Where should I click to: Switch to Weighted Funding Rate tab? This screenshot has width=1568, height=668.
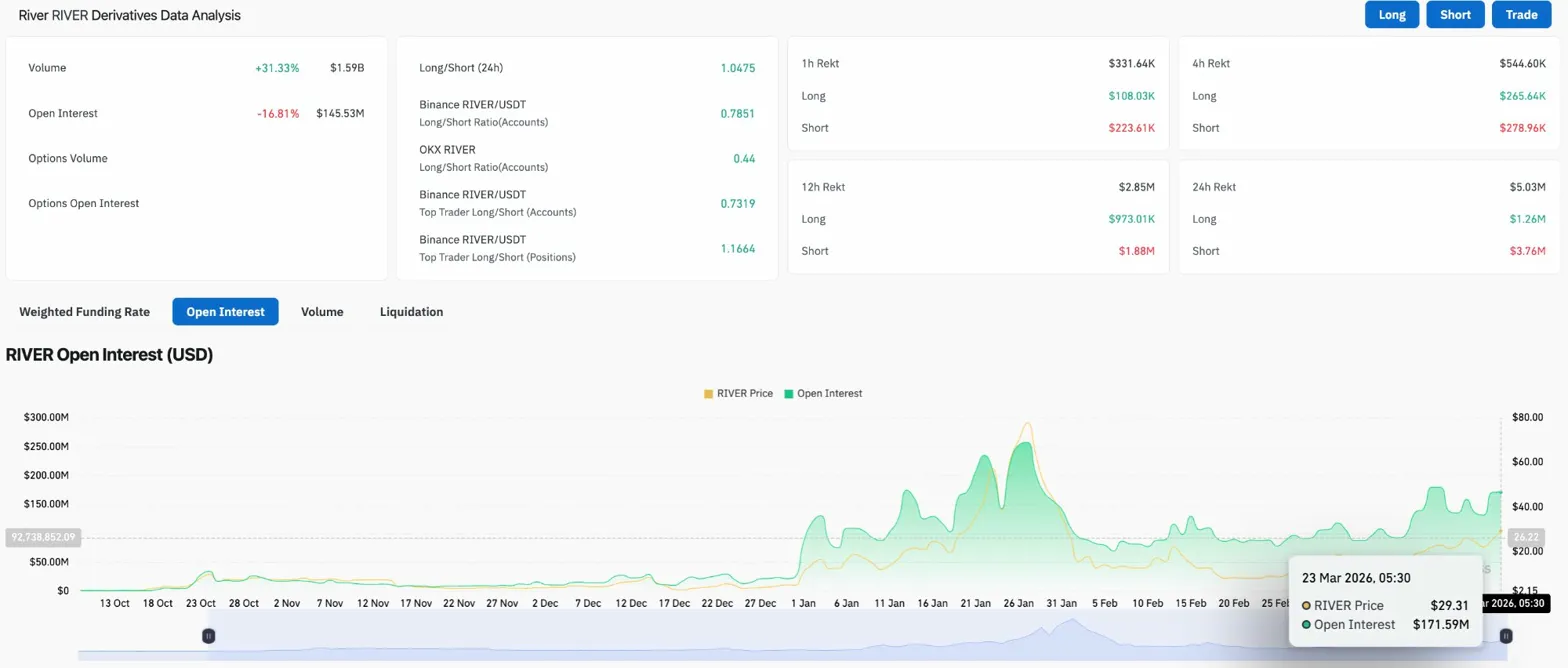(x=84, y=312)
